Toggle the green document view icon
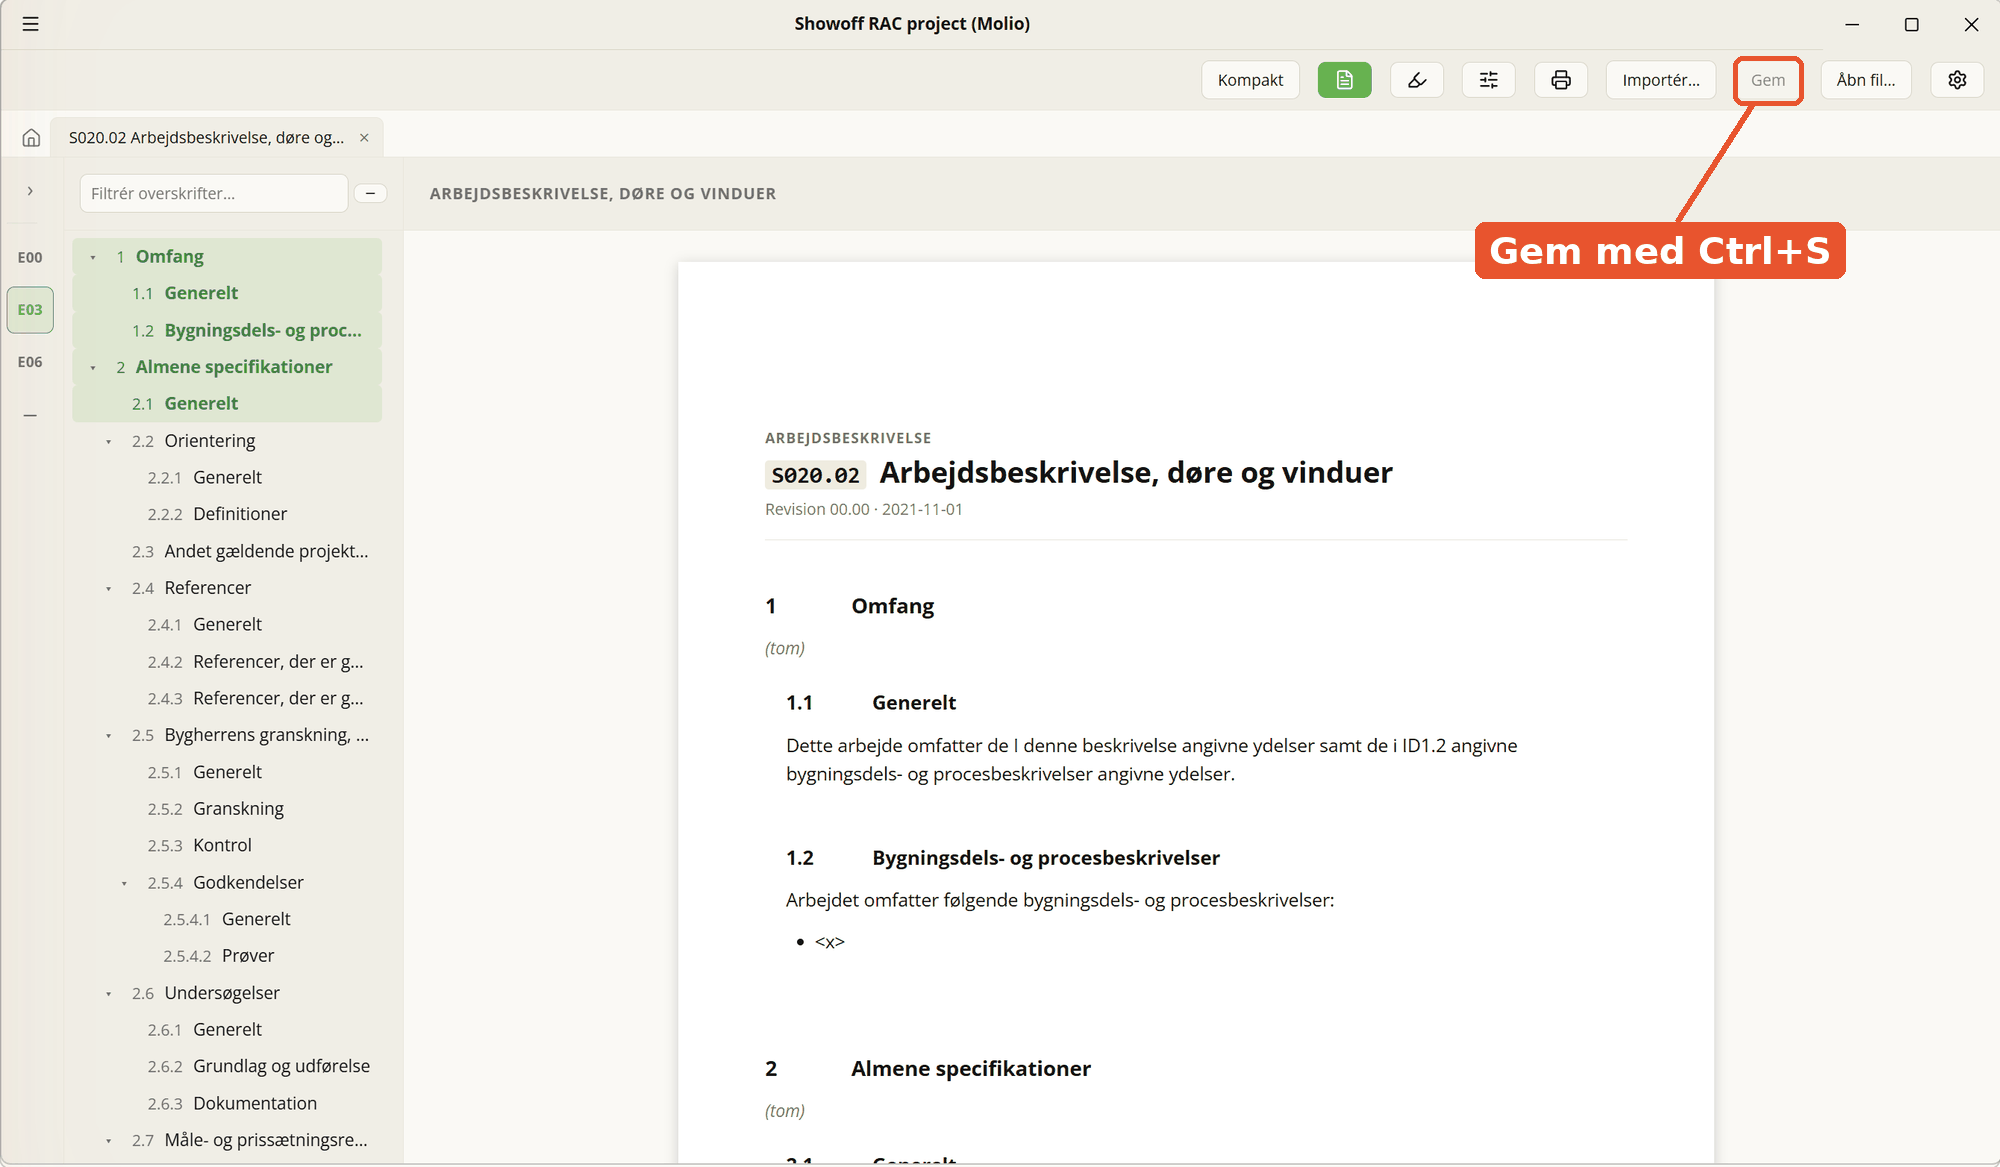This screenshot has width=2000, height=1167. pyautogui.click(x=1344, y=80)
